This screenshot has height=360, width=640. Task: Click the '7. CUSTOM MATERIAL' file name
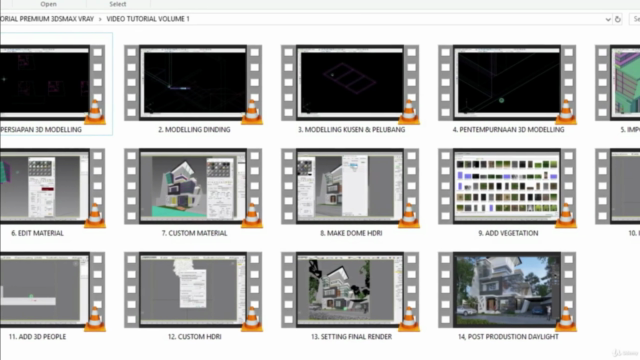coord(194,233)
